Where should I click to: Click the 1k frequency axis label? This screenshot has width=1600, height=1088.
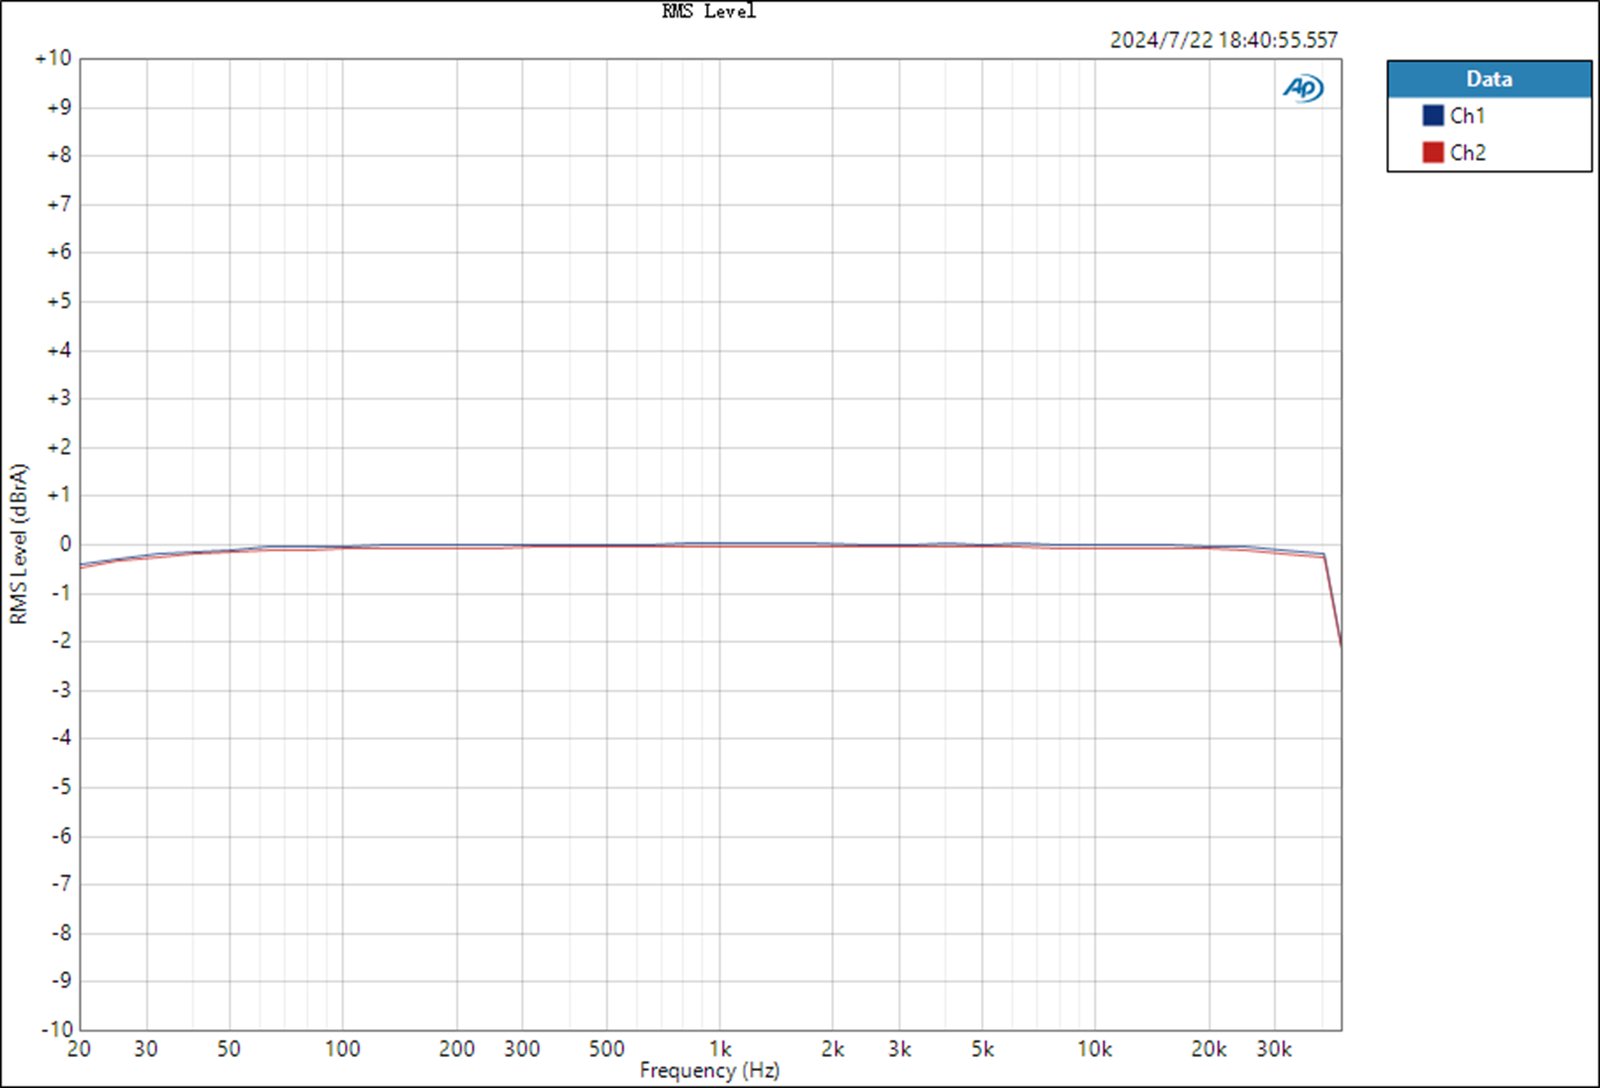click(719, 1049)
